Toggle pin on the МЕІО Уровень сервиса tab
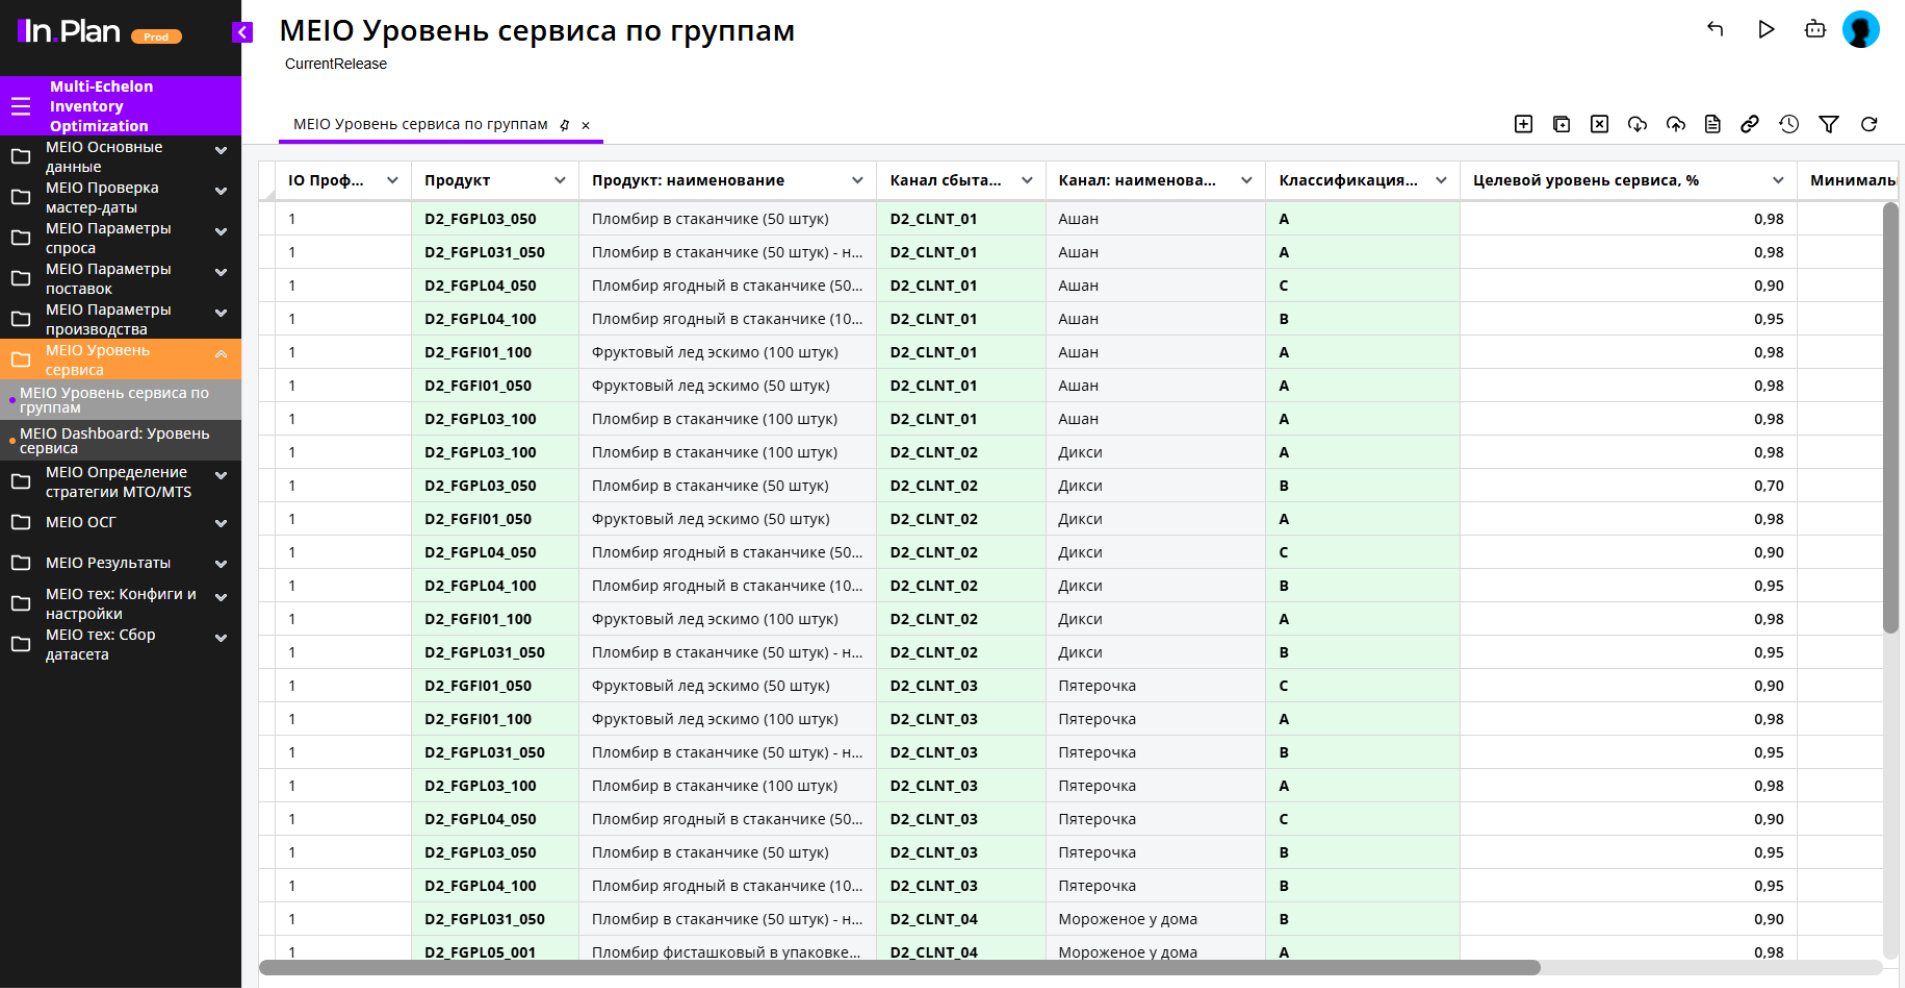The height and width of the screenshot is (988, 1905). [565, 125]
